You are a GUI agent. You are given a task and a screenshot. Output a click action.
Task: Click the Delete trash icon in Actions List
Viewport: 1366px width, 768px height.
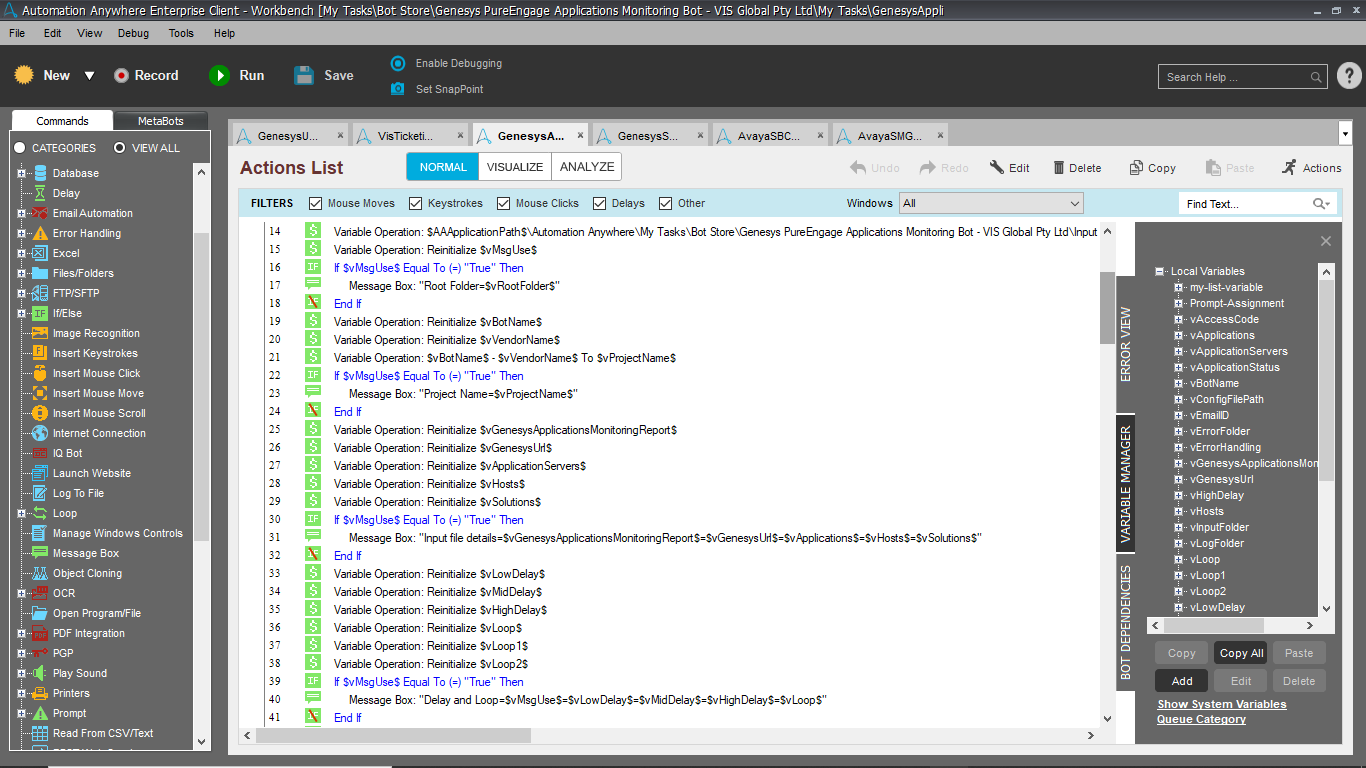point(1059,168)
